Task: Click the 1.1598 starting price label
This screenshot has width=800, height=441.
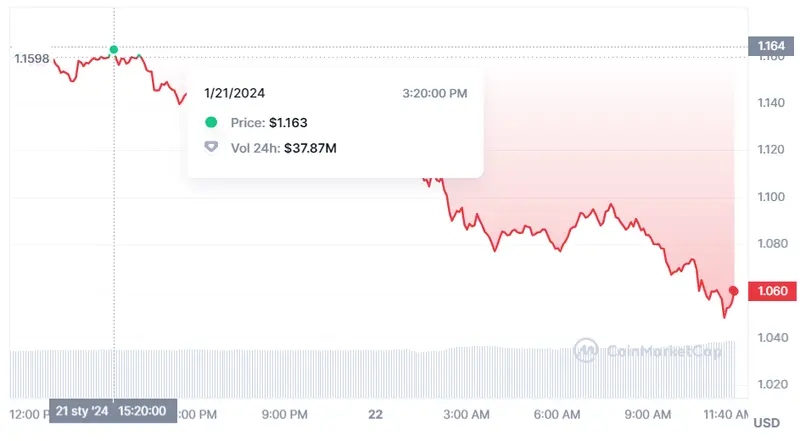Action: (31, 59)
